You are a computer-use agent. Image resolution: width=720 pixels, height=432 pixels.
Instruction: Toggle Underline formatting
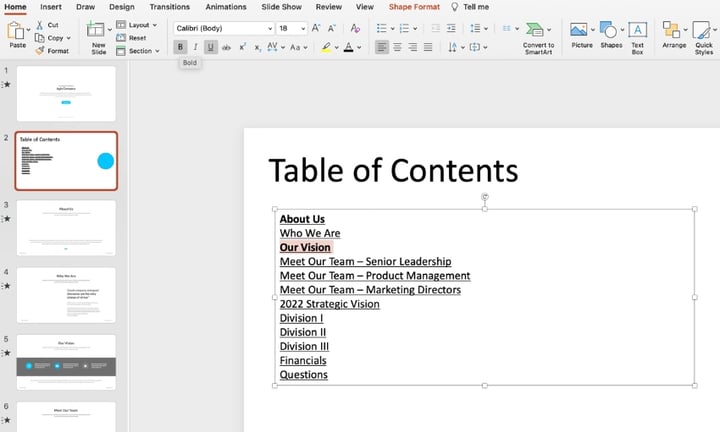tap(210, 47)
